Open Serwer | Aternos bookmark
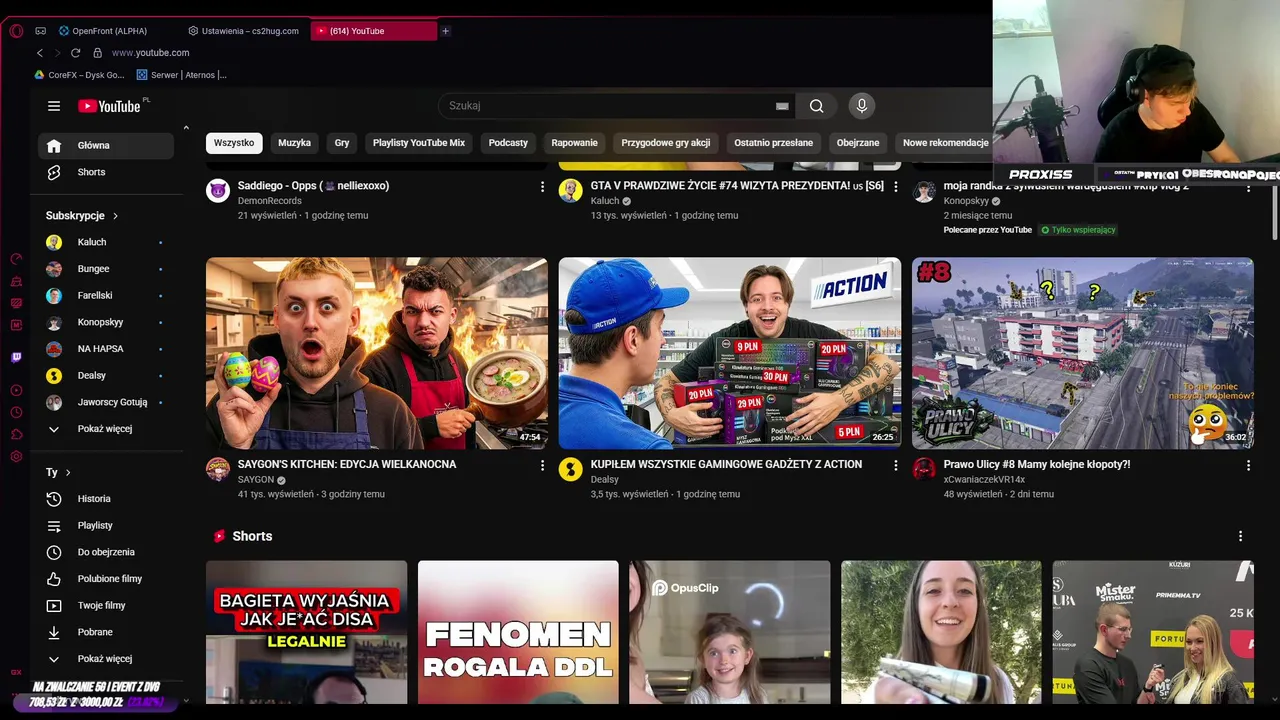Image resolution: width=1280 pixels, height=720 pixels. [181, 75]
